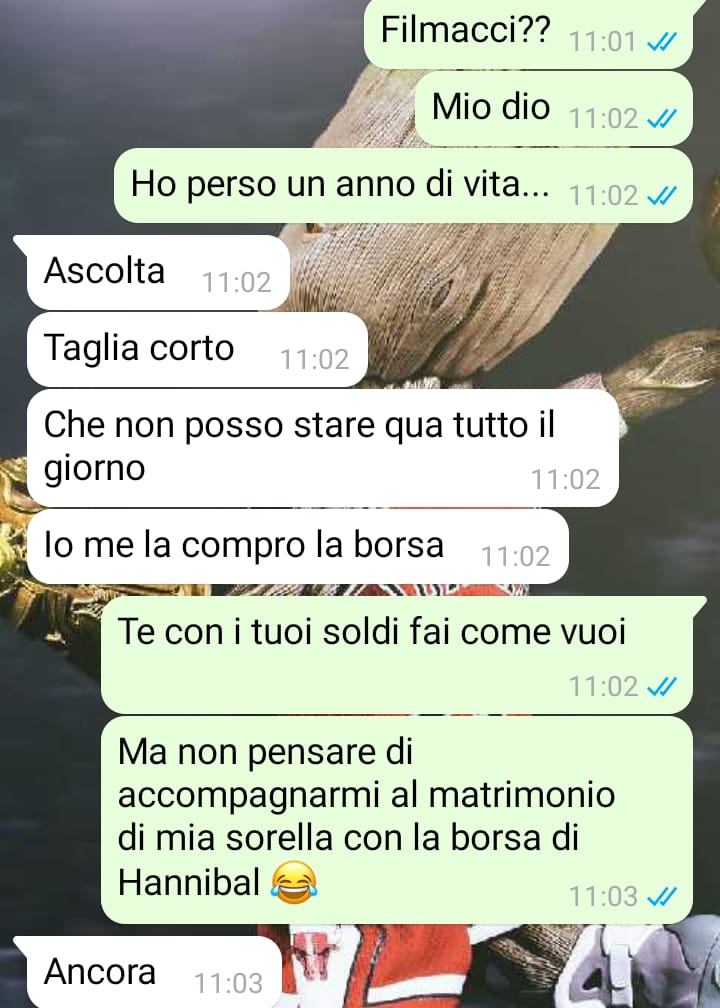
Task: Click the 11:02 timestamp beside 'Ascolta'
Action: point(237,283)
